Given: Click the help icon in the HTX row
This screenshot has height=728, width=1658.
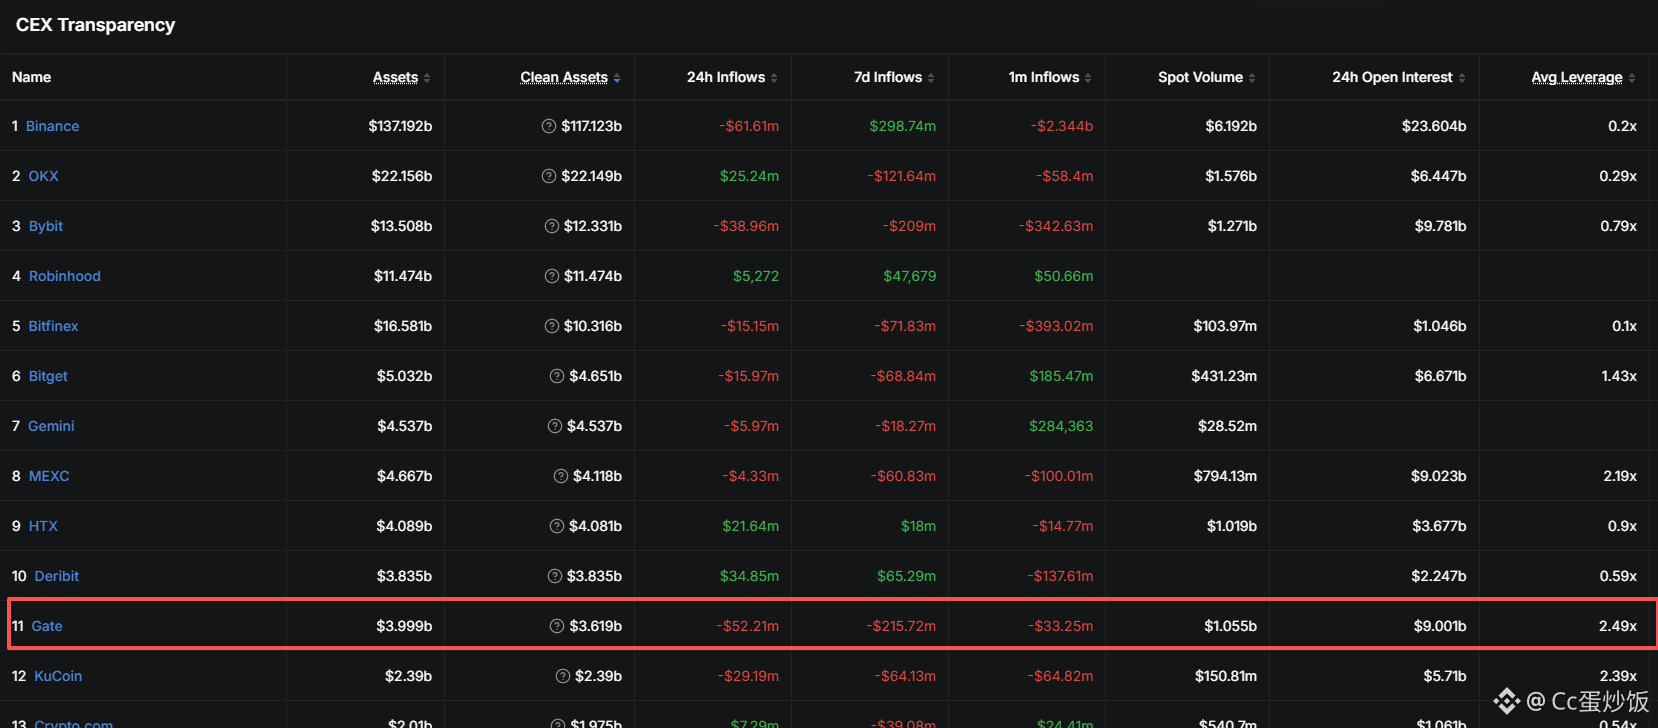Looking at the screenshot, I should (x=557, y=526).
